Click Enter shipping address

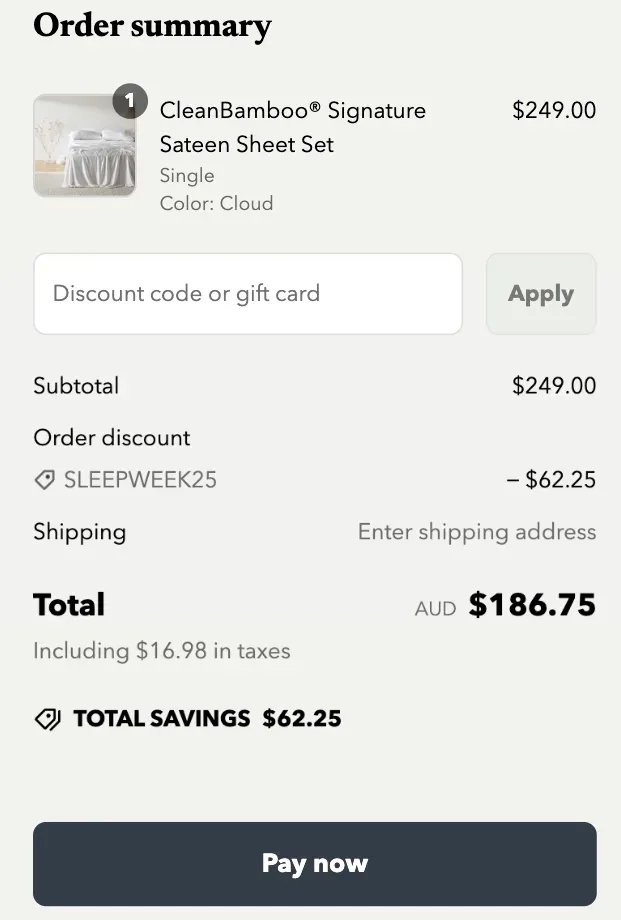point(477,531)
